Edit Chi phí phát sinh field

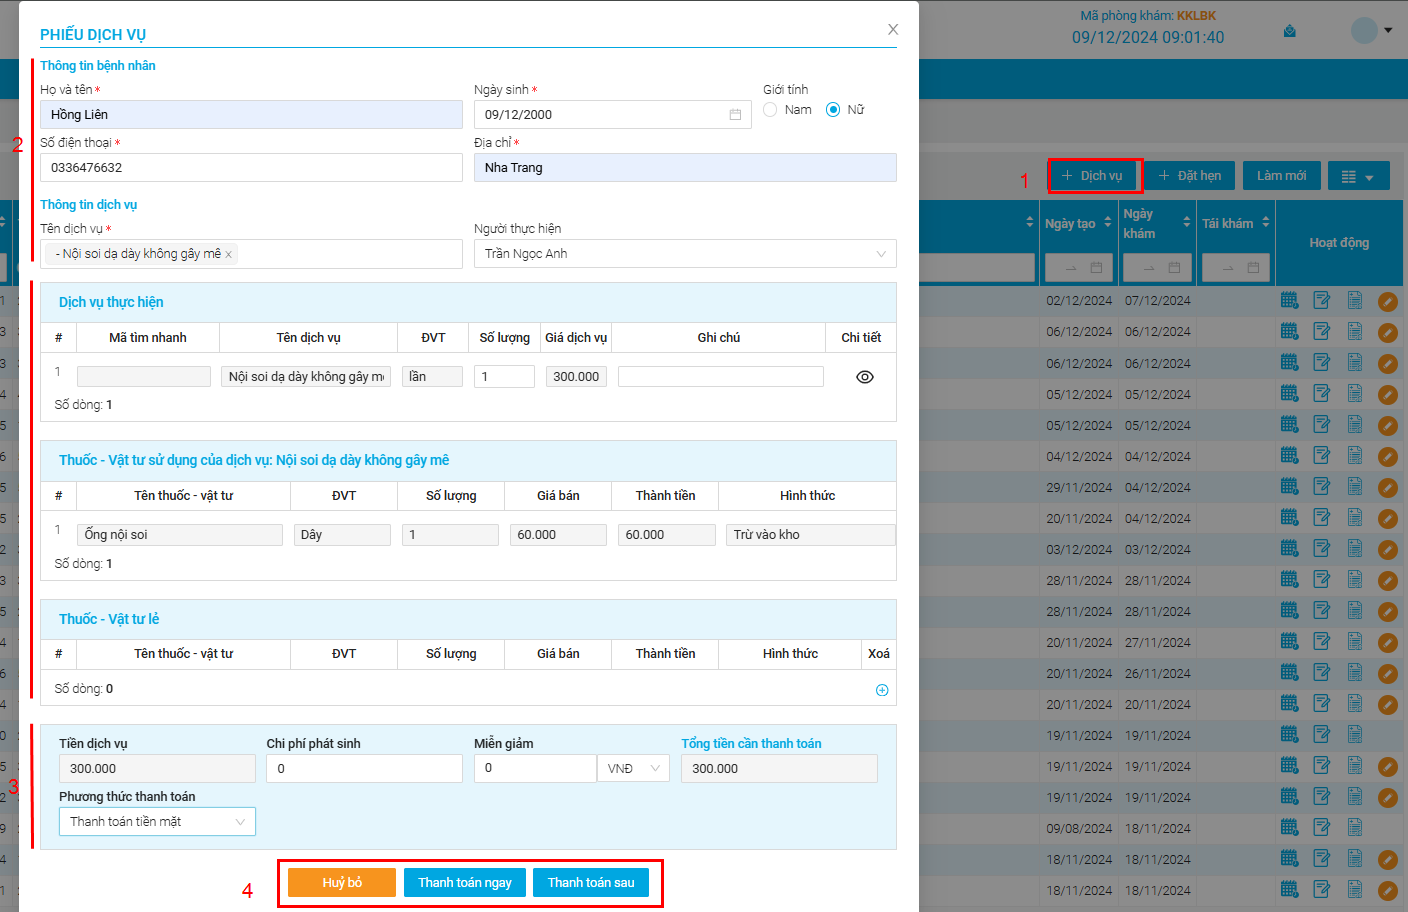pyautogui.click(x=364, y=768)
